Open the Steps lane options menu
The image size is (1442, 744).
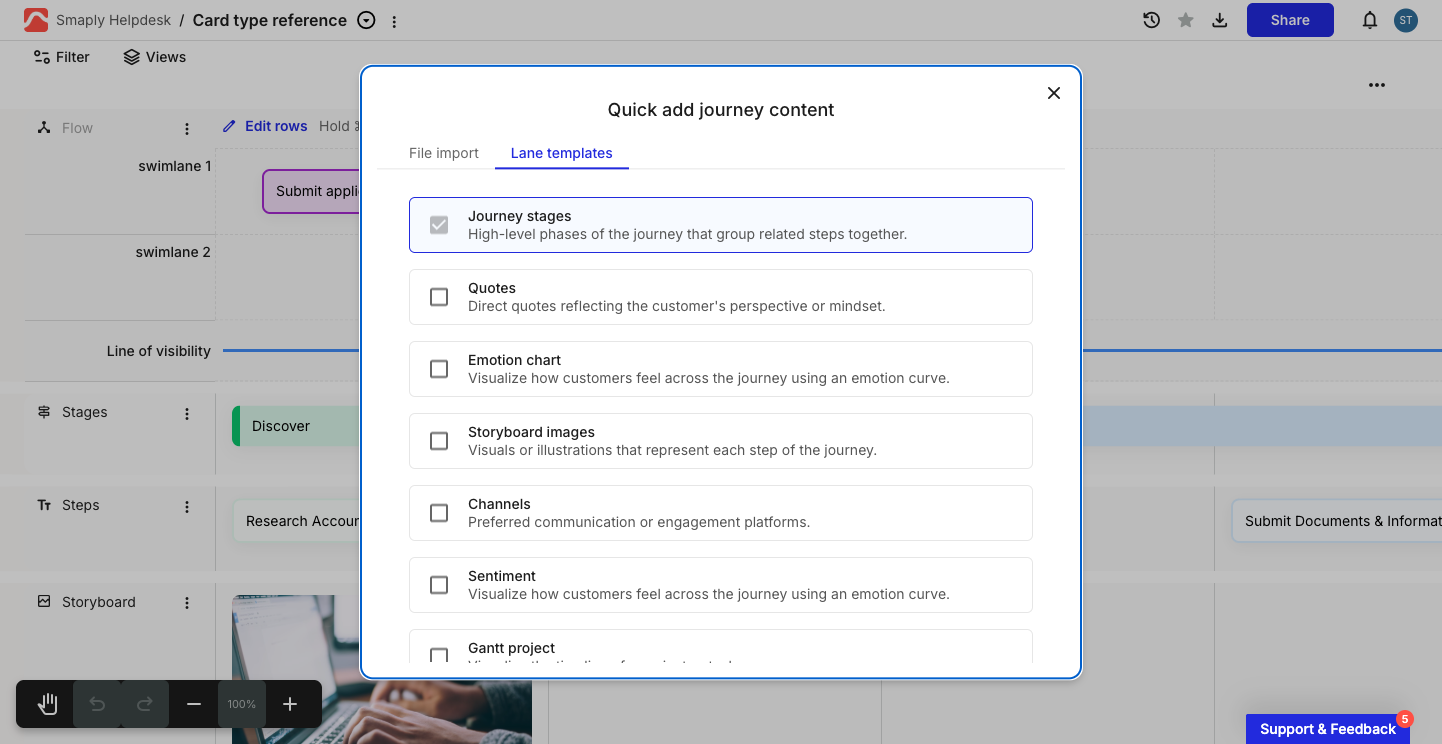[187, 507]
